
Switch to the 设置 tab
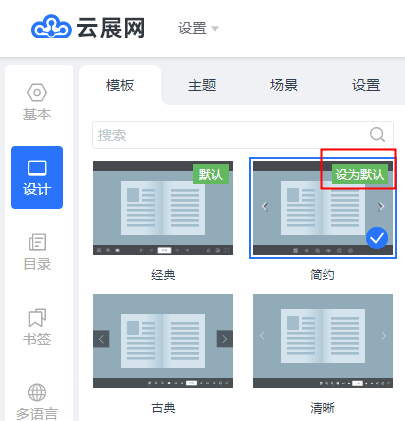click(x=366, y=85)
